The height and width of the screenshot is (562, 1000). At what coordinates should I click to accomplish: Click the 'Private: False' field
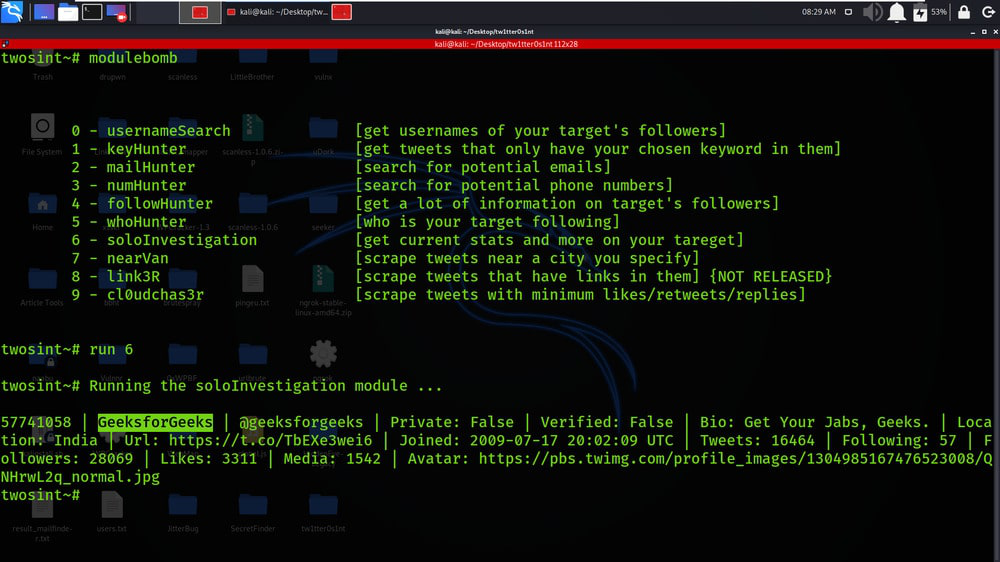tap(452, 422)
